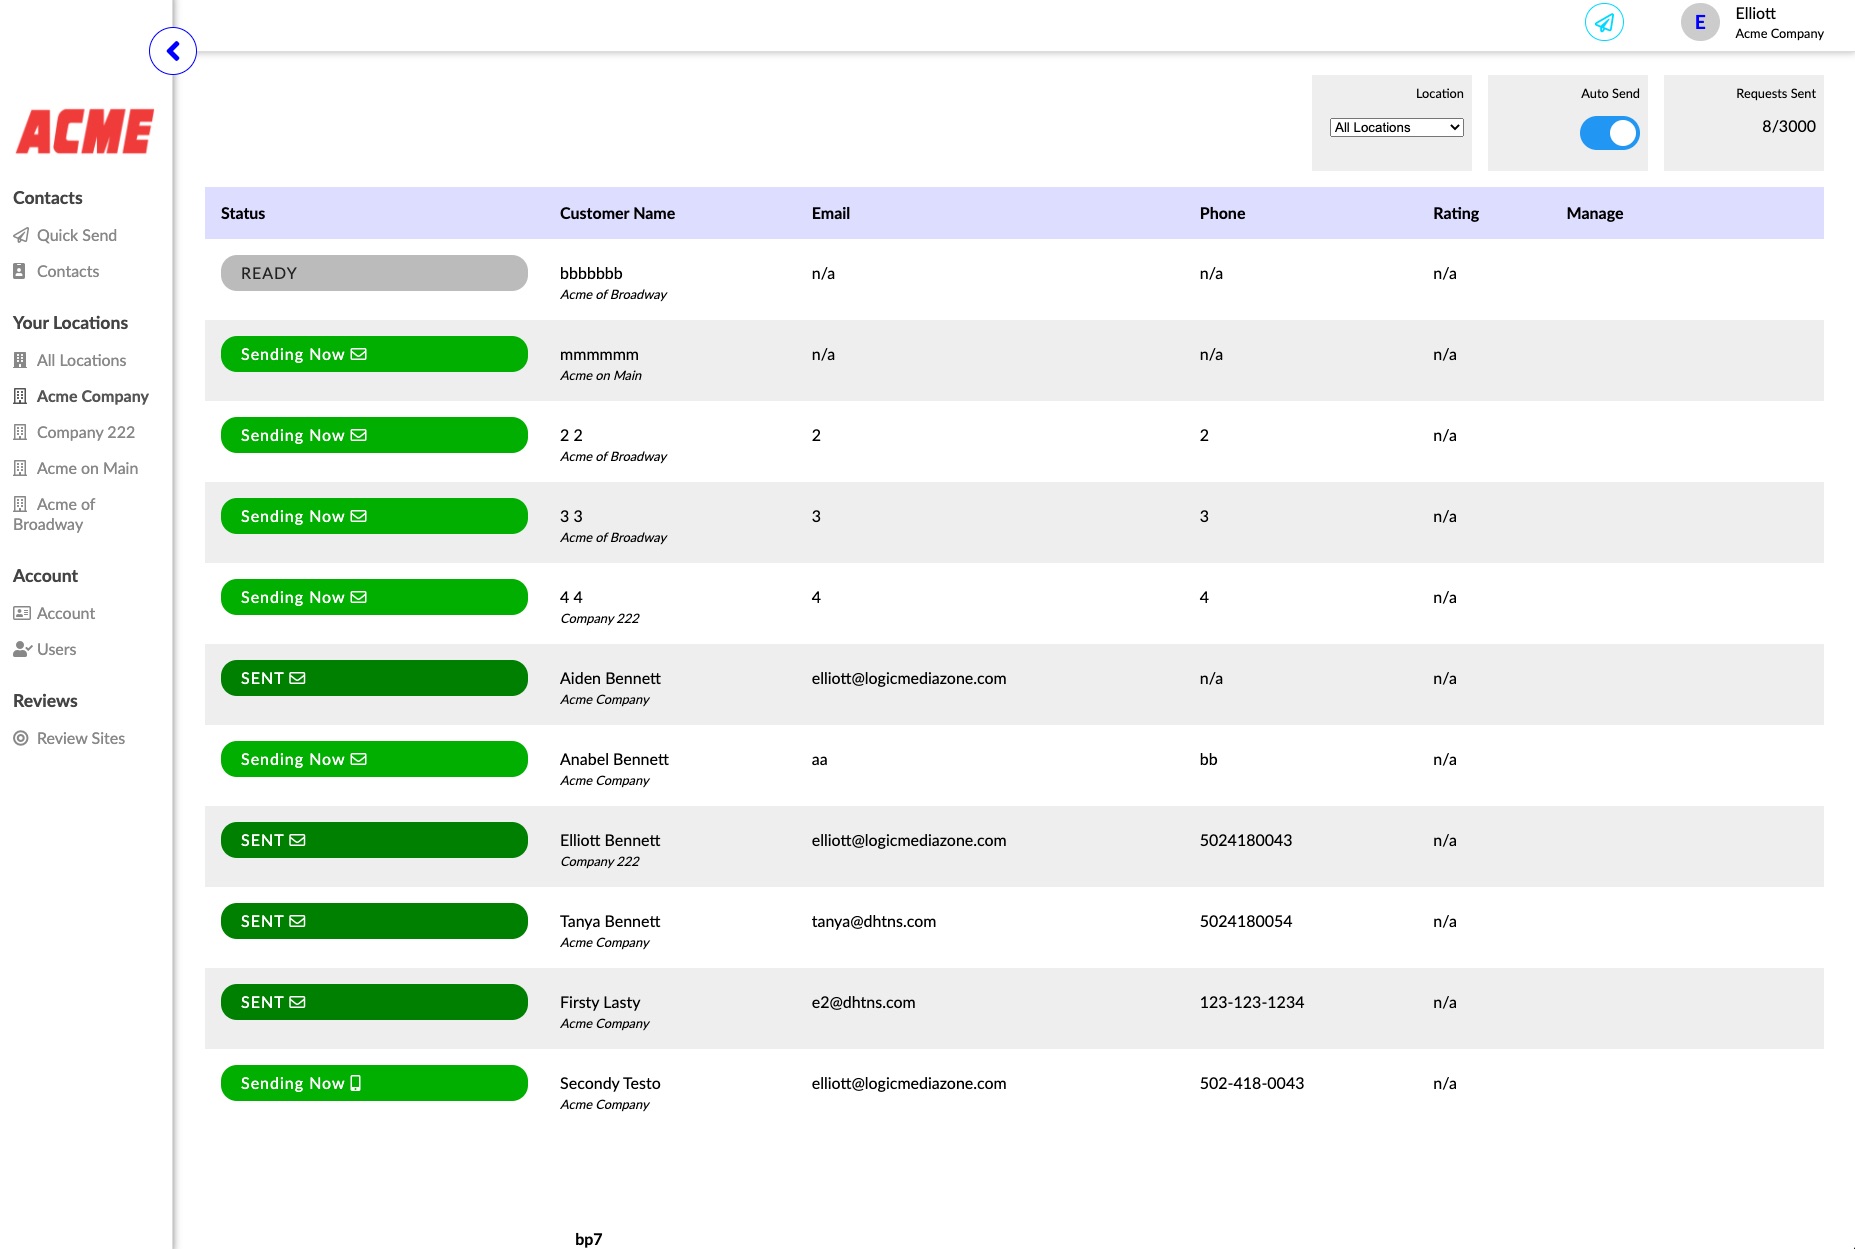The width and height of the screenshot is (1855, 1249).
Task: Click the Sending Now button for mmmmmm
Action: click(374, 354)
